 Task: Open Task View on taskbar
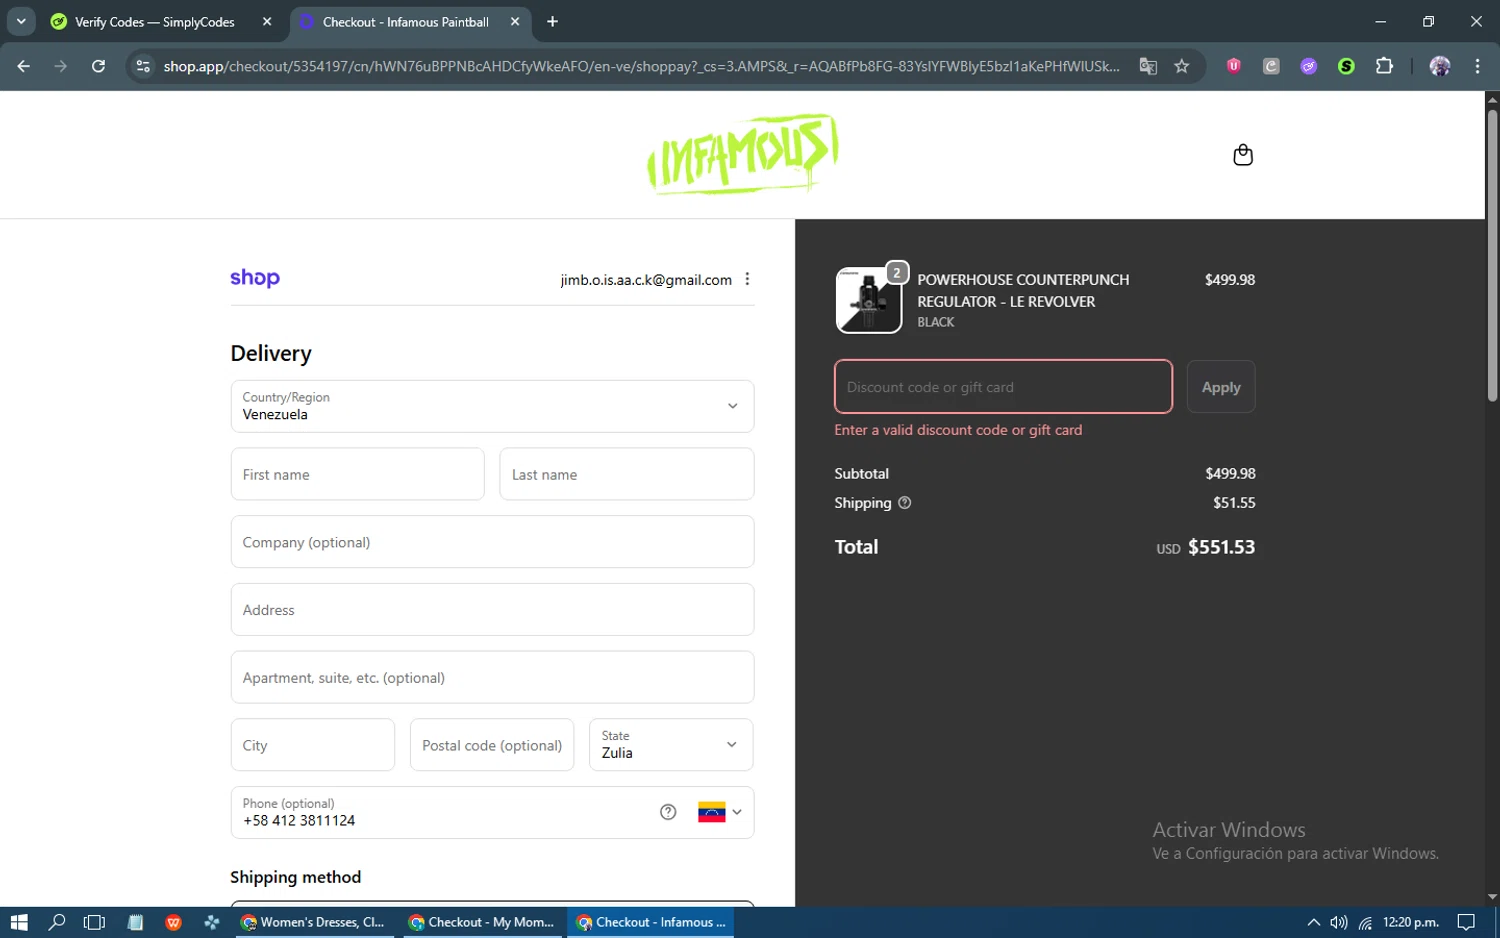94,922
